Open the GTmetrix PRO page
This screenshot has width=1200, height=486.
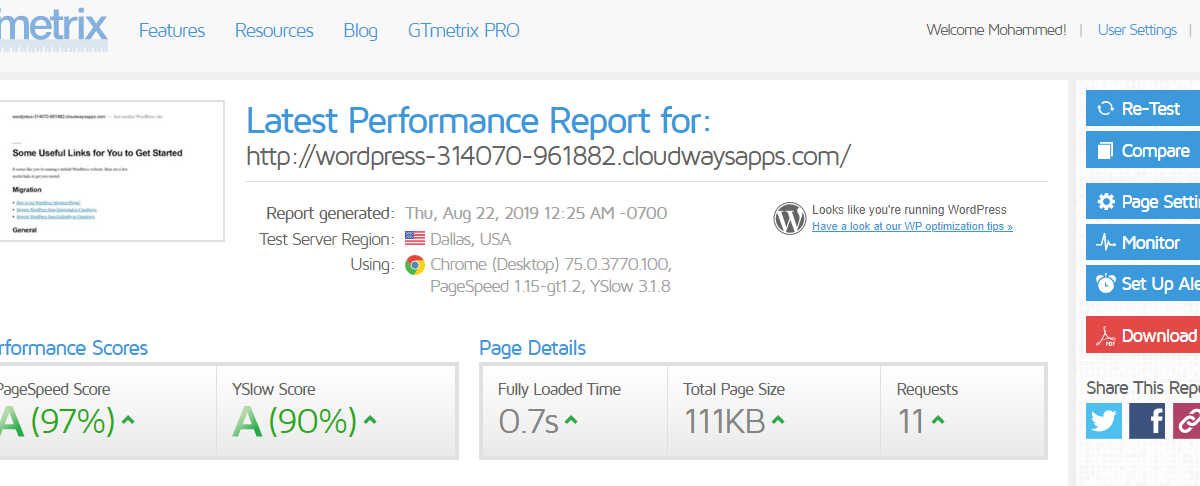463,31
